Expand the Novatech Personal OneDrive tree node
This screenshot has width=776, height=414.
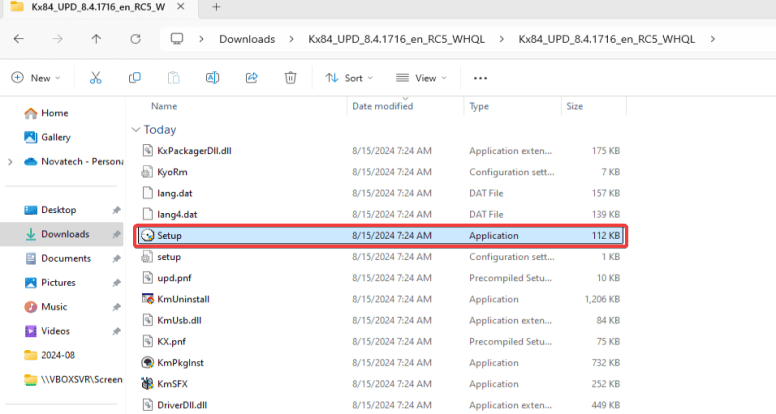point(10,161)
